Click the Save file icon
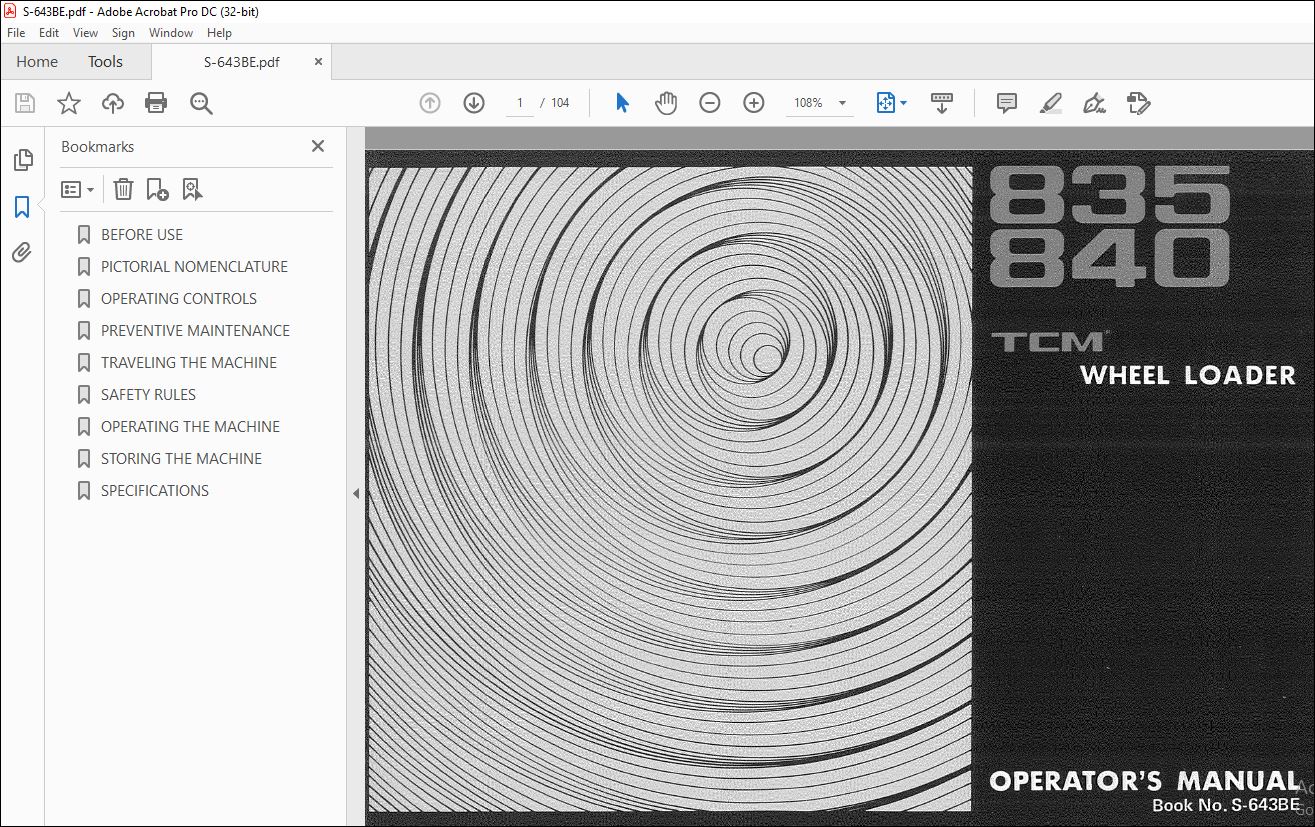Screen dimensions: 1315x827 pyautogui.click(x=25, y=103)
